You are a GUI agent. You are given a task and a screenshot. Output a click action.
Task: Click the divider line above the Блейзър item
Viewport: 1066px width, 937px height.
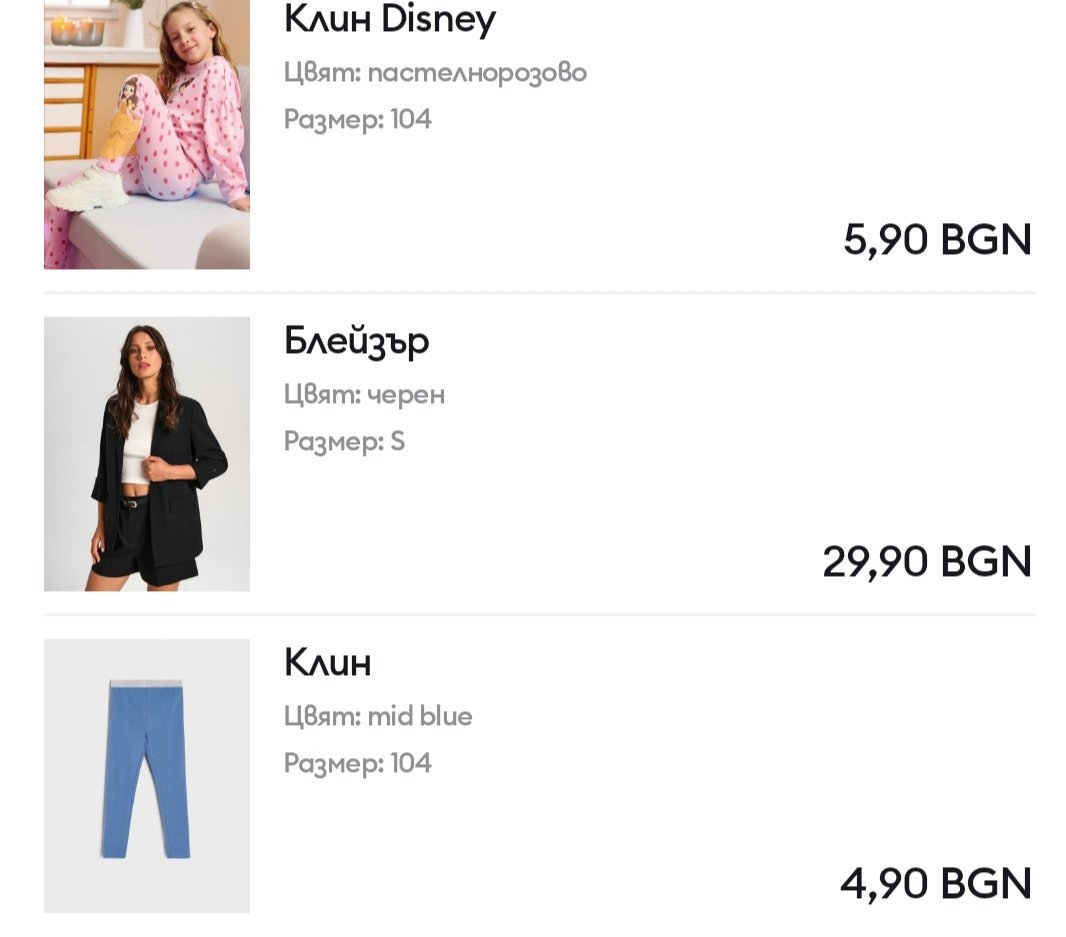540,293
